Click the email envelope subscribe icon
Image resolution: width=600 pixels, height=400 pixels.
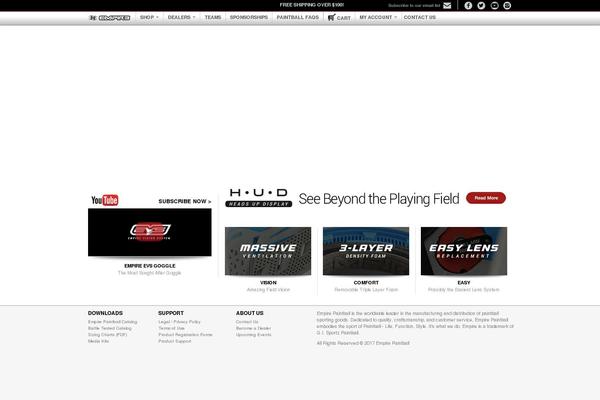click(x=447, y=5)
